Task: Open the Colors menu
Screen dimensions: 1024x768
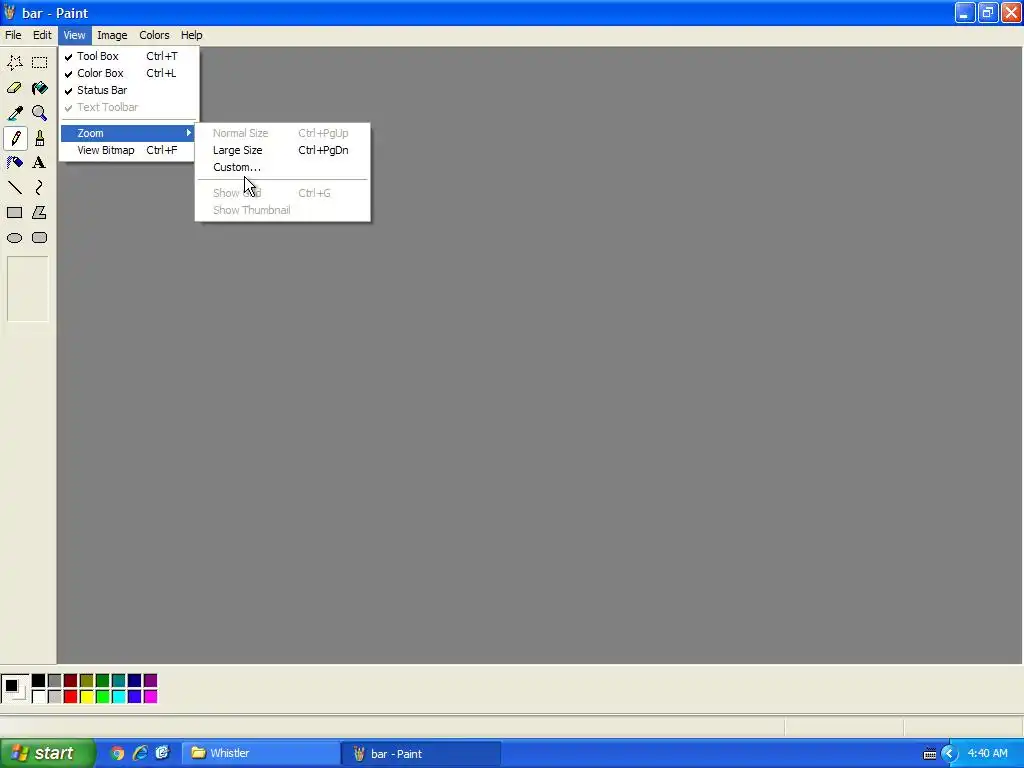Action: tap(154, 35)
